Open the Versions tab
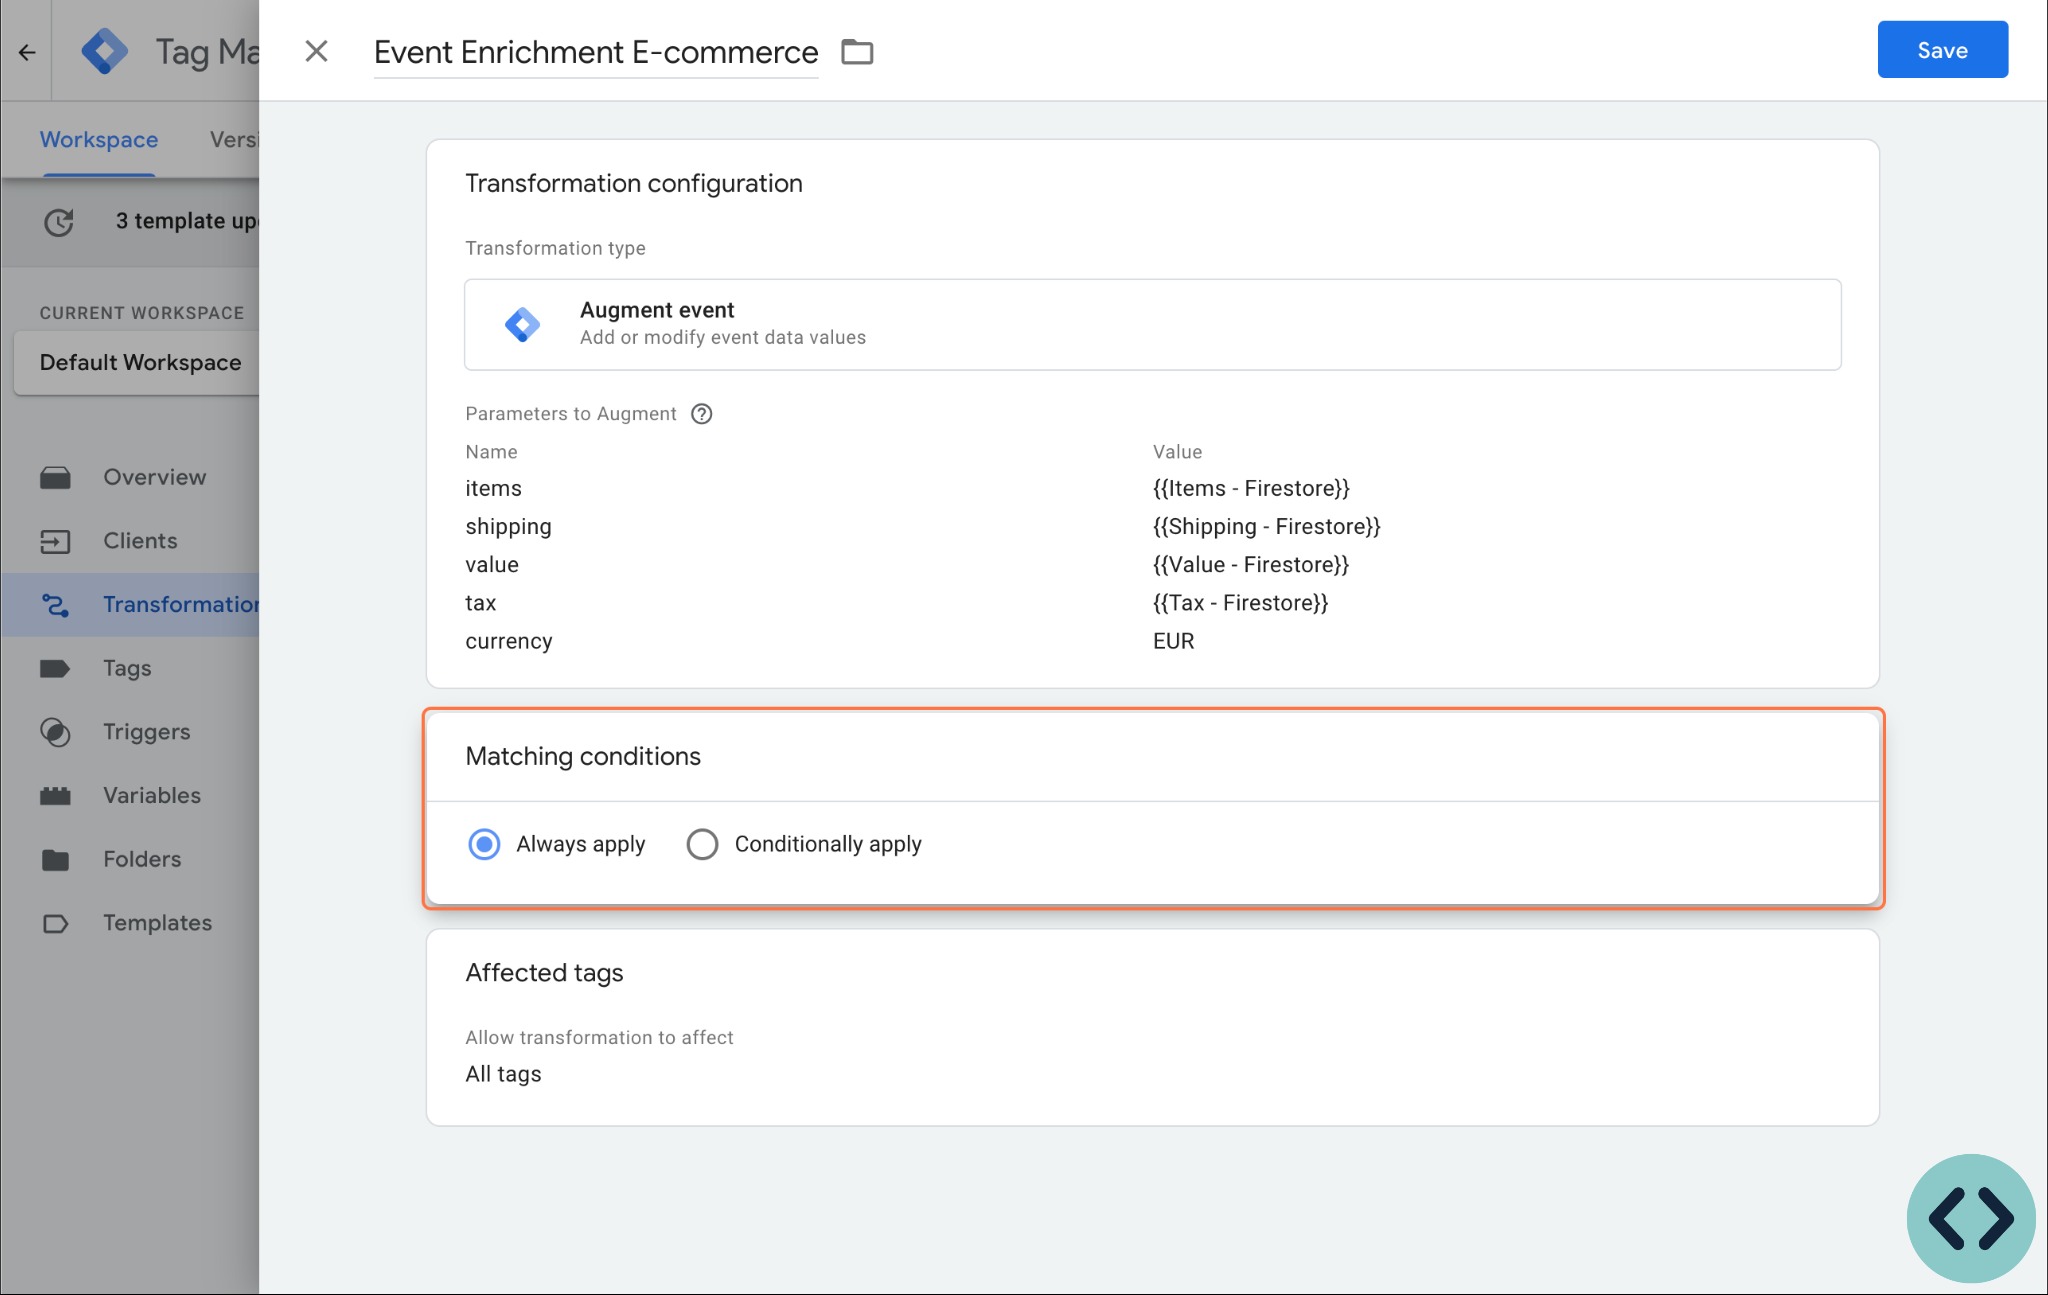The width and height of the screenshot is (2048, 1295). point(234,140)
